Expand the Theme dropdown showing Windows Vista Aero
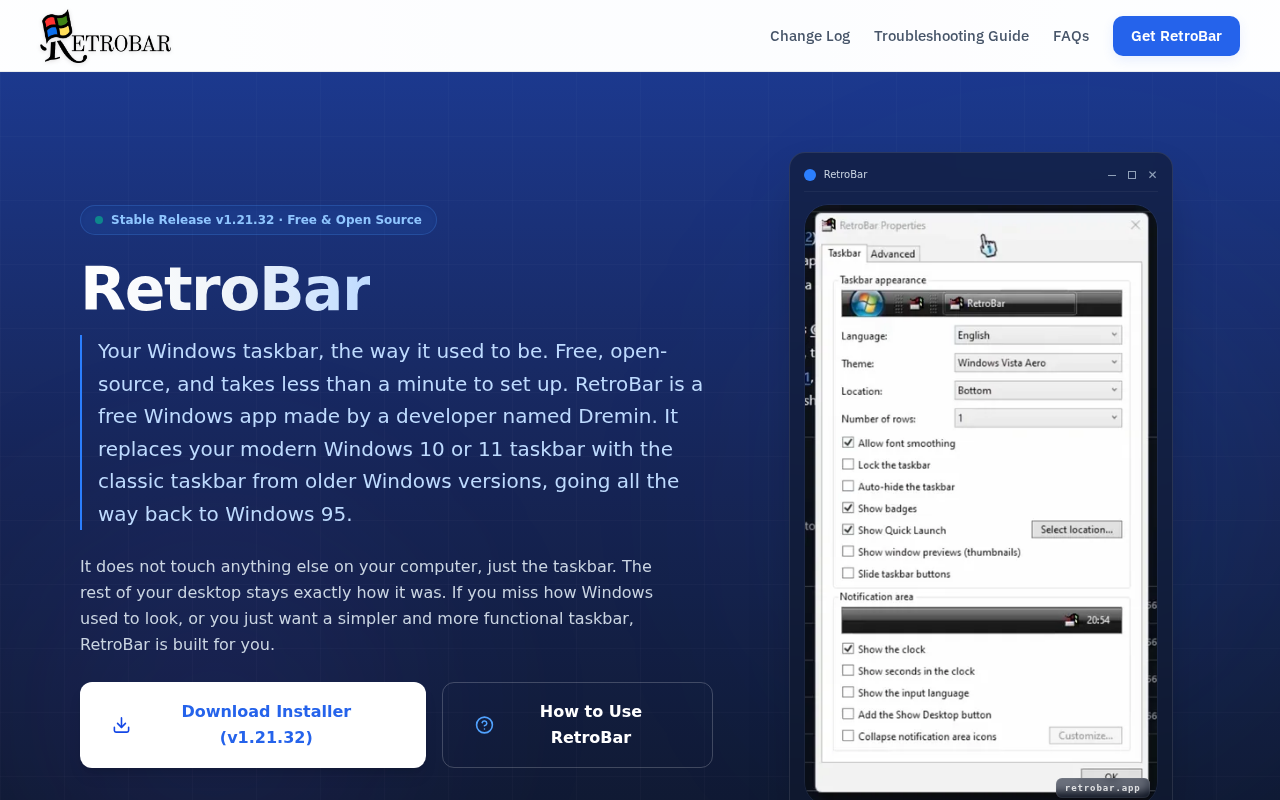This screenshot has width=1280, height=800. tap(1038, 363)
